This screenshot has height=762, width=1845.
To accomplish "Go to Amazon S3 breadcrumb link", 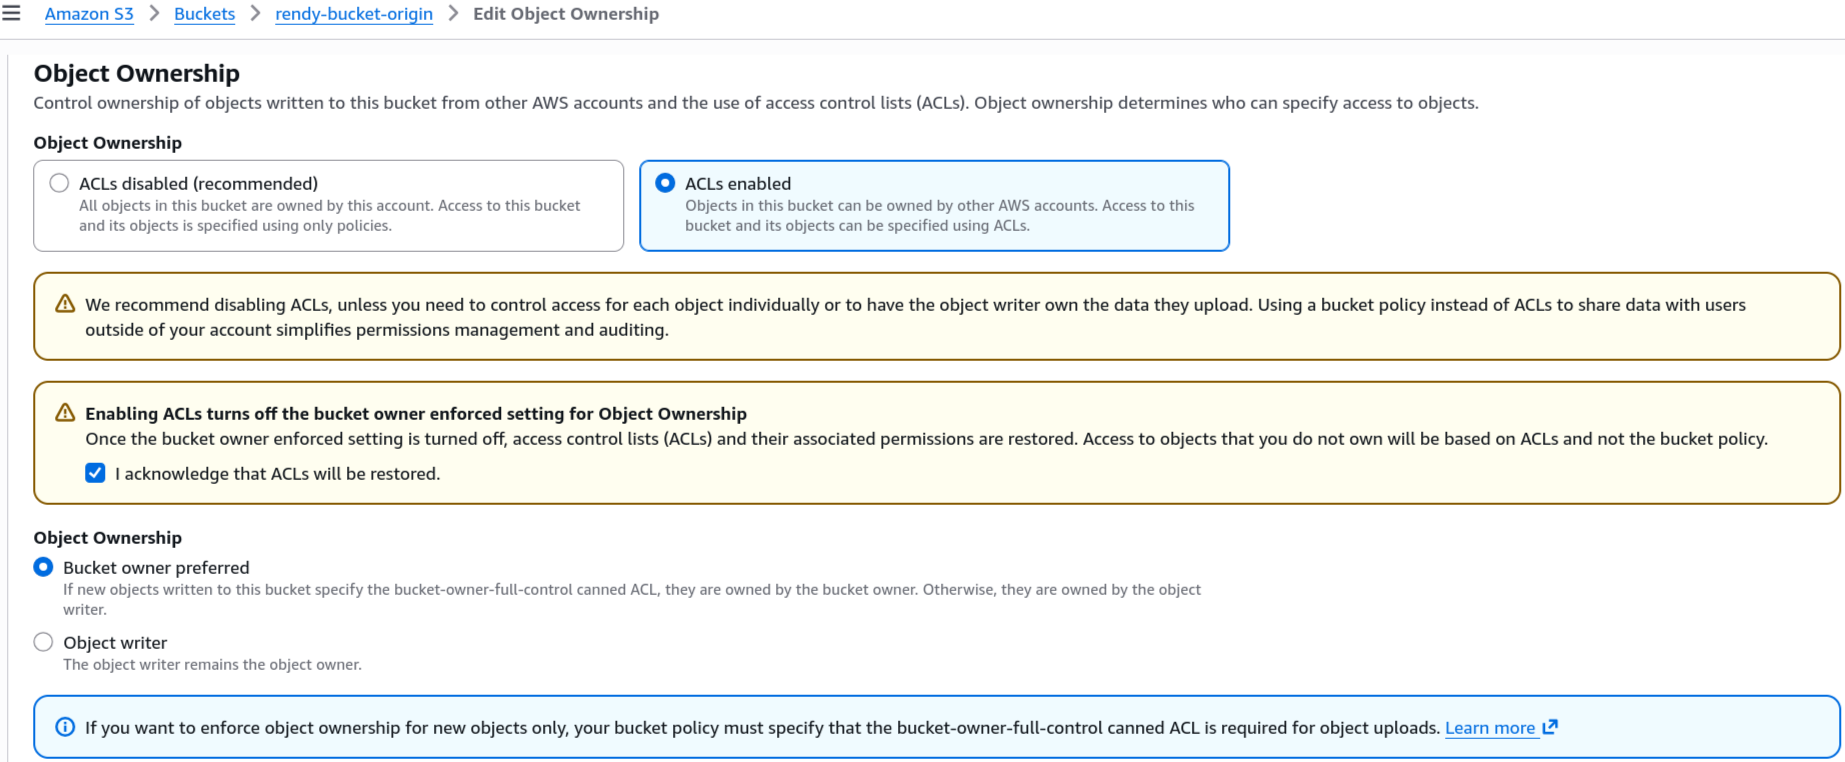I will pyautogui.click(x=89, y=14).
